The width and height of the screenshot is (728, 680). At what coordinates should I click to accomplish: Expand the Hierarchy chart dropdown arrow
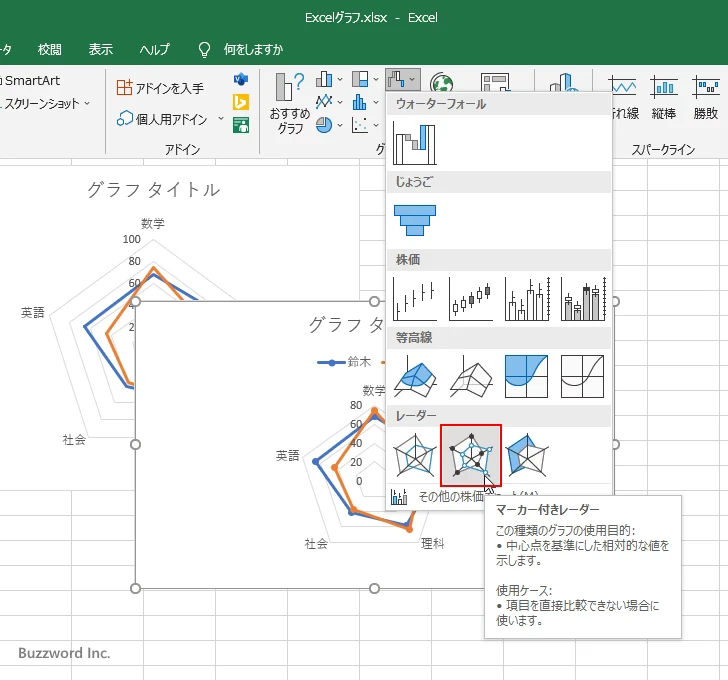tap(376, 80)
